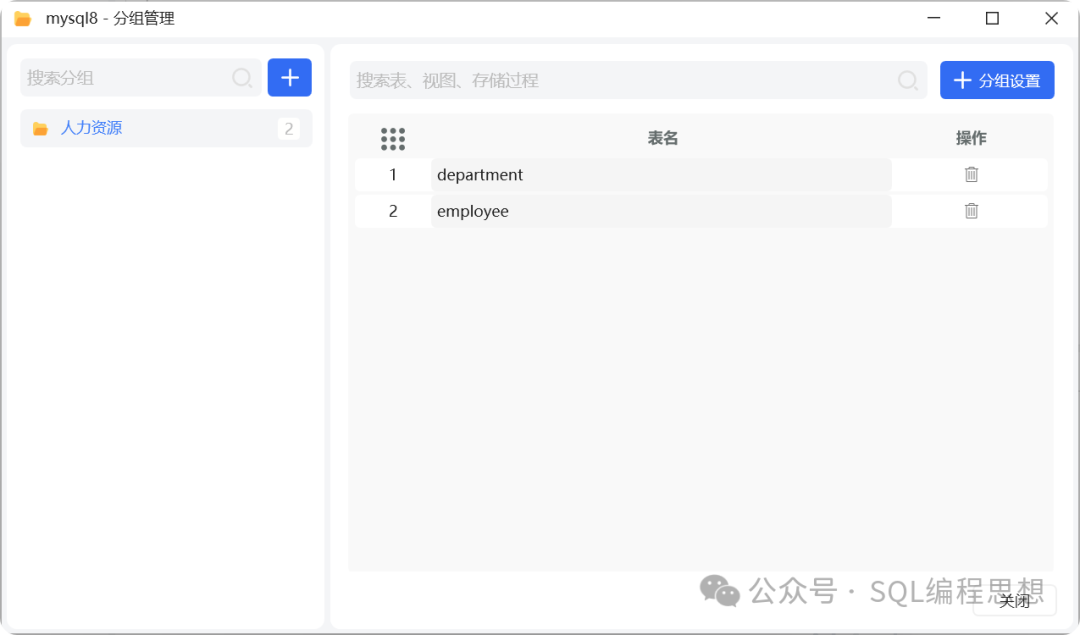Click the 表名 column header
Screen dimensions: 1080x635
663,138
